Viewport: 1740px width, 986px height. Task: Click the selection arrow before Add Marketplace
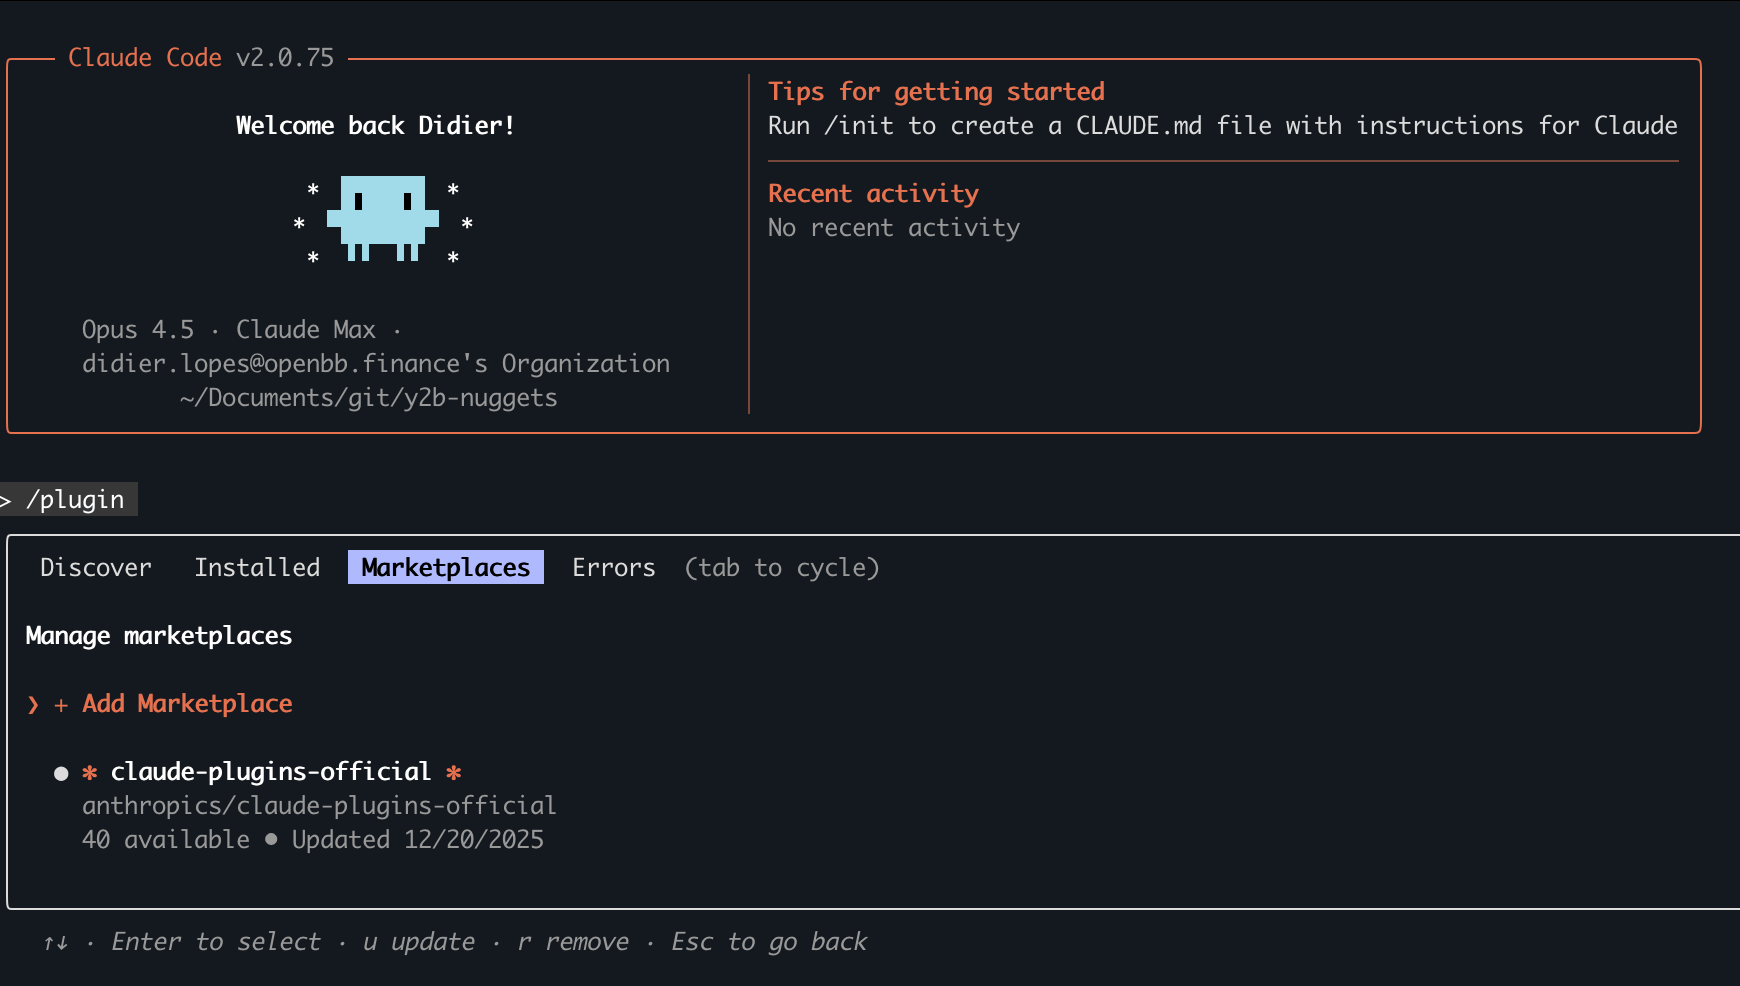(33, 704)
